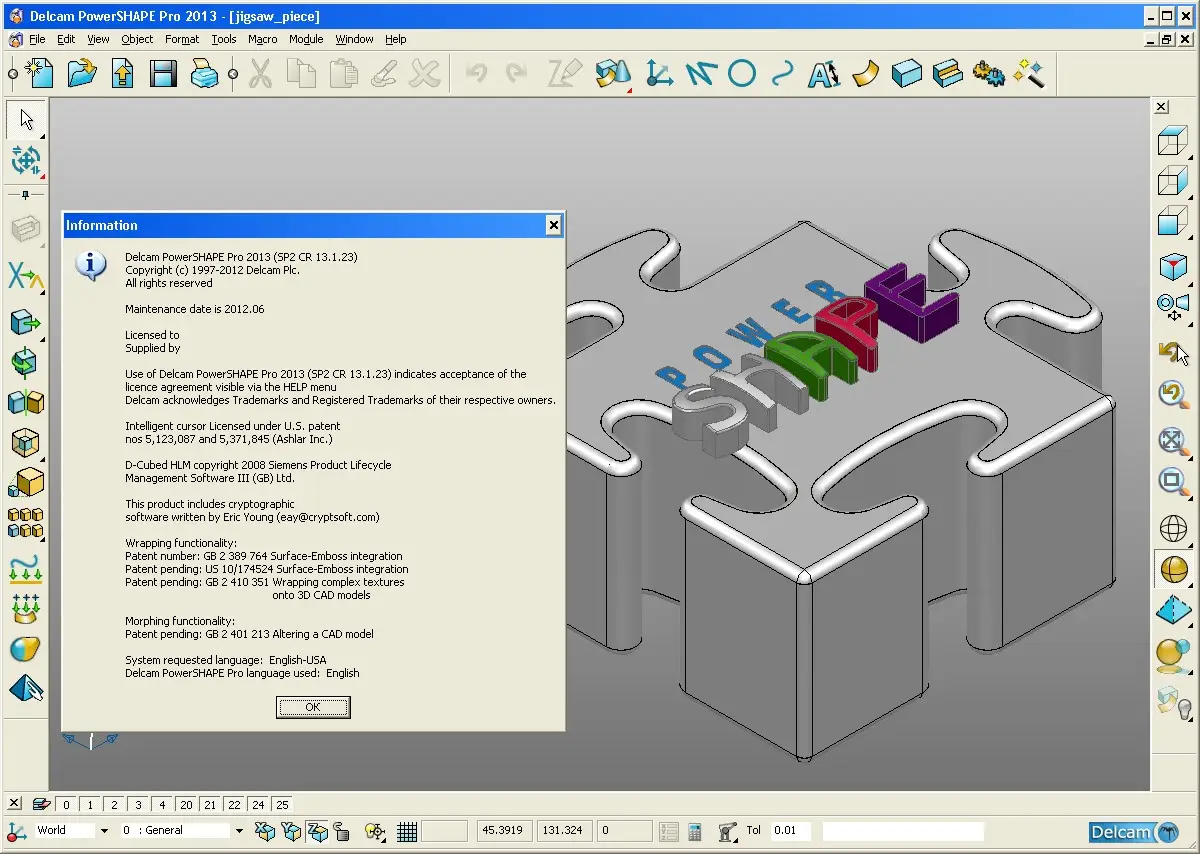Open the Macro menu

pos(263,39)
